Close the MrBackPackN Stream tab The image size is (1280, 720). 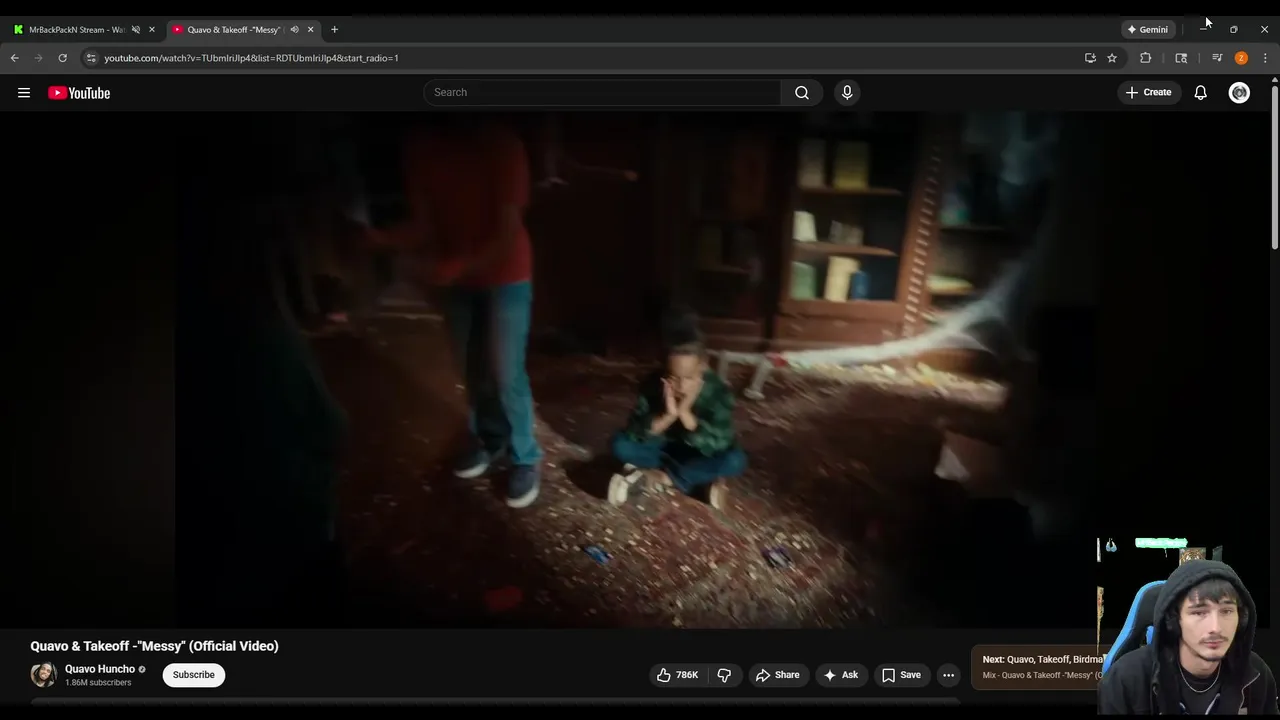(152, 30)
